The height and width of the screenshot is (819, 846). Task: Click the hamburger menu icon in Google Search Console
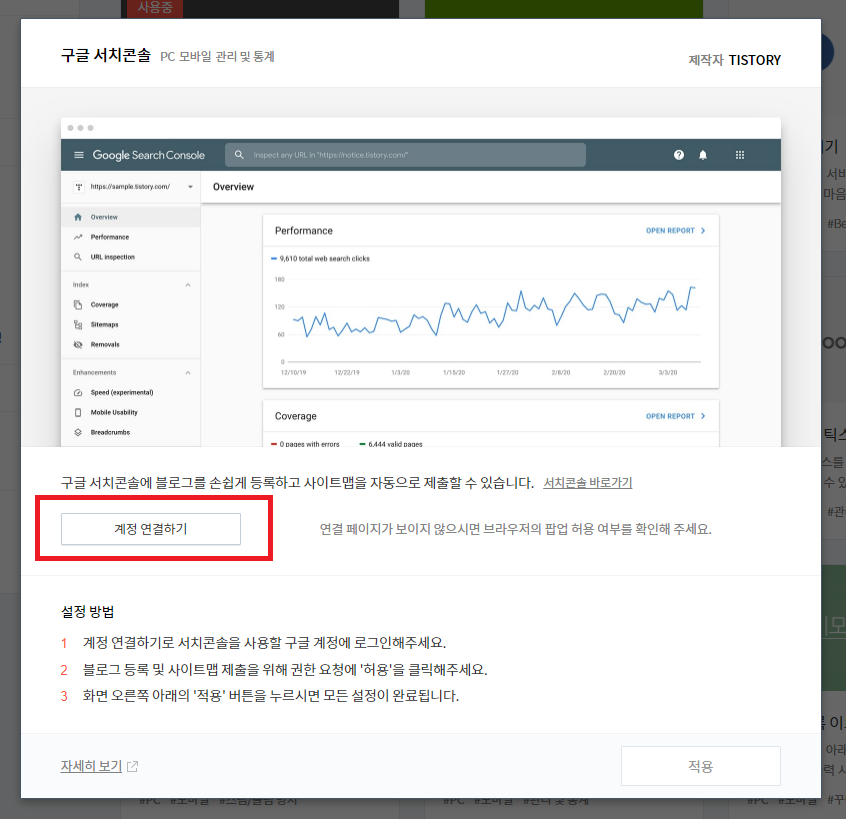79,155
